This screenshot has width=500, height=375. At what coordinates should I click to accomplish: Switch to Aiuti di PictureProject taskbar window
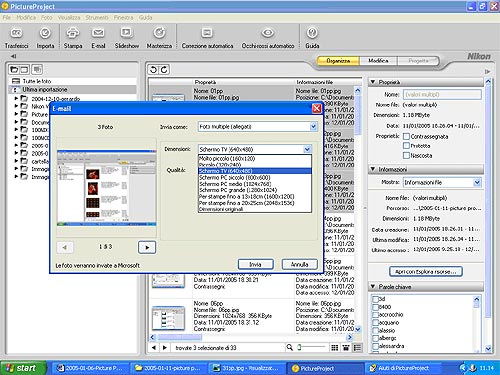[x=403, y=368]
